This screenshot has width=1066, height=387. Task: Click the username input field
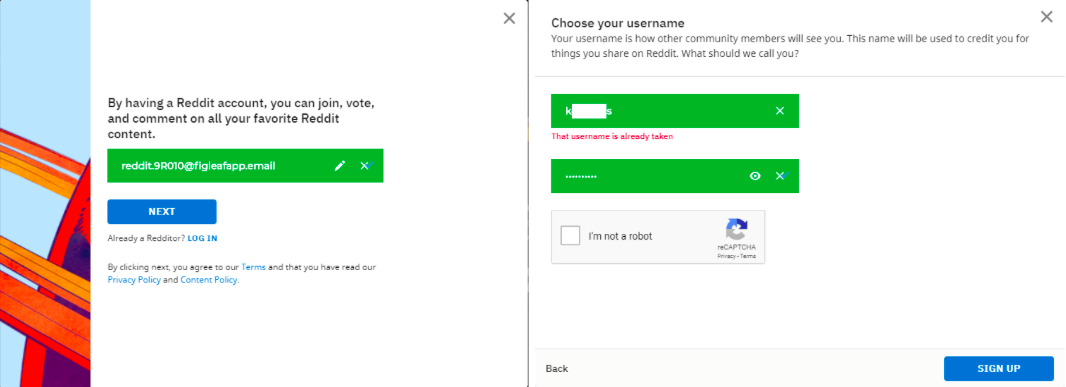pyautogui.click(x=674, y=111)
